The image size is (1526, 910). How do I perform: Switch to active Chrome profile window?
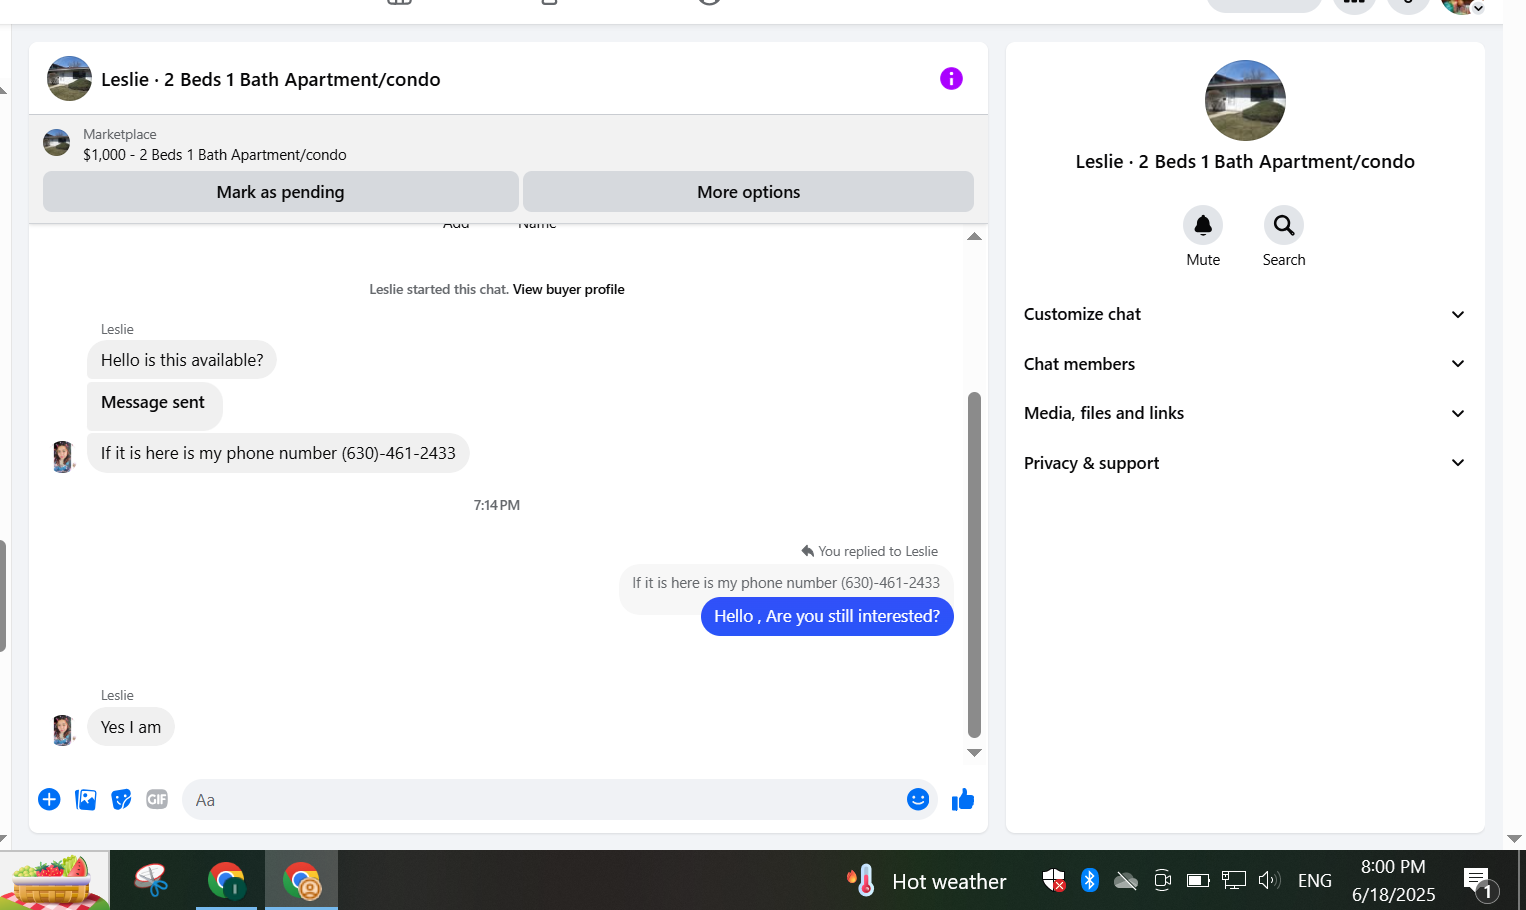301,881
